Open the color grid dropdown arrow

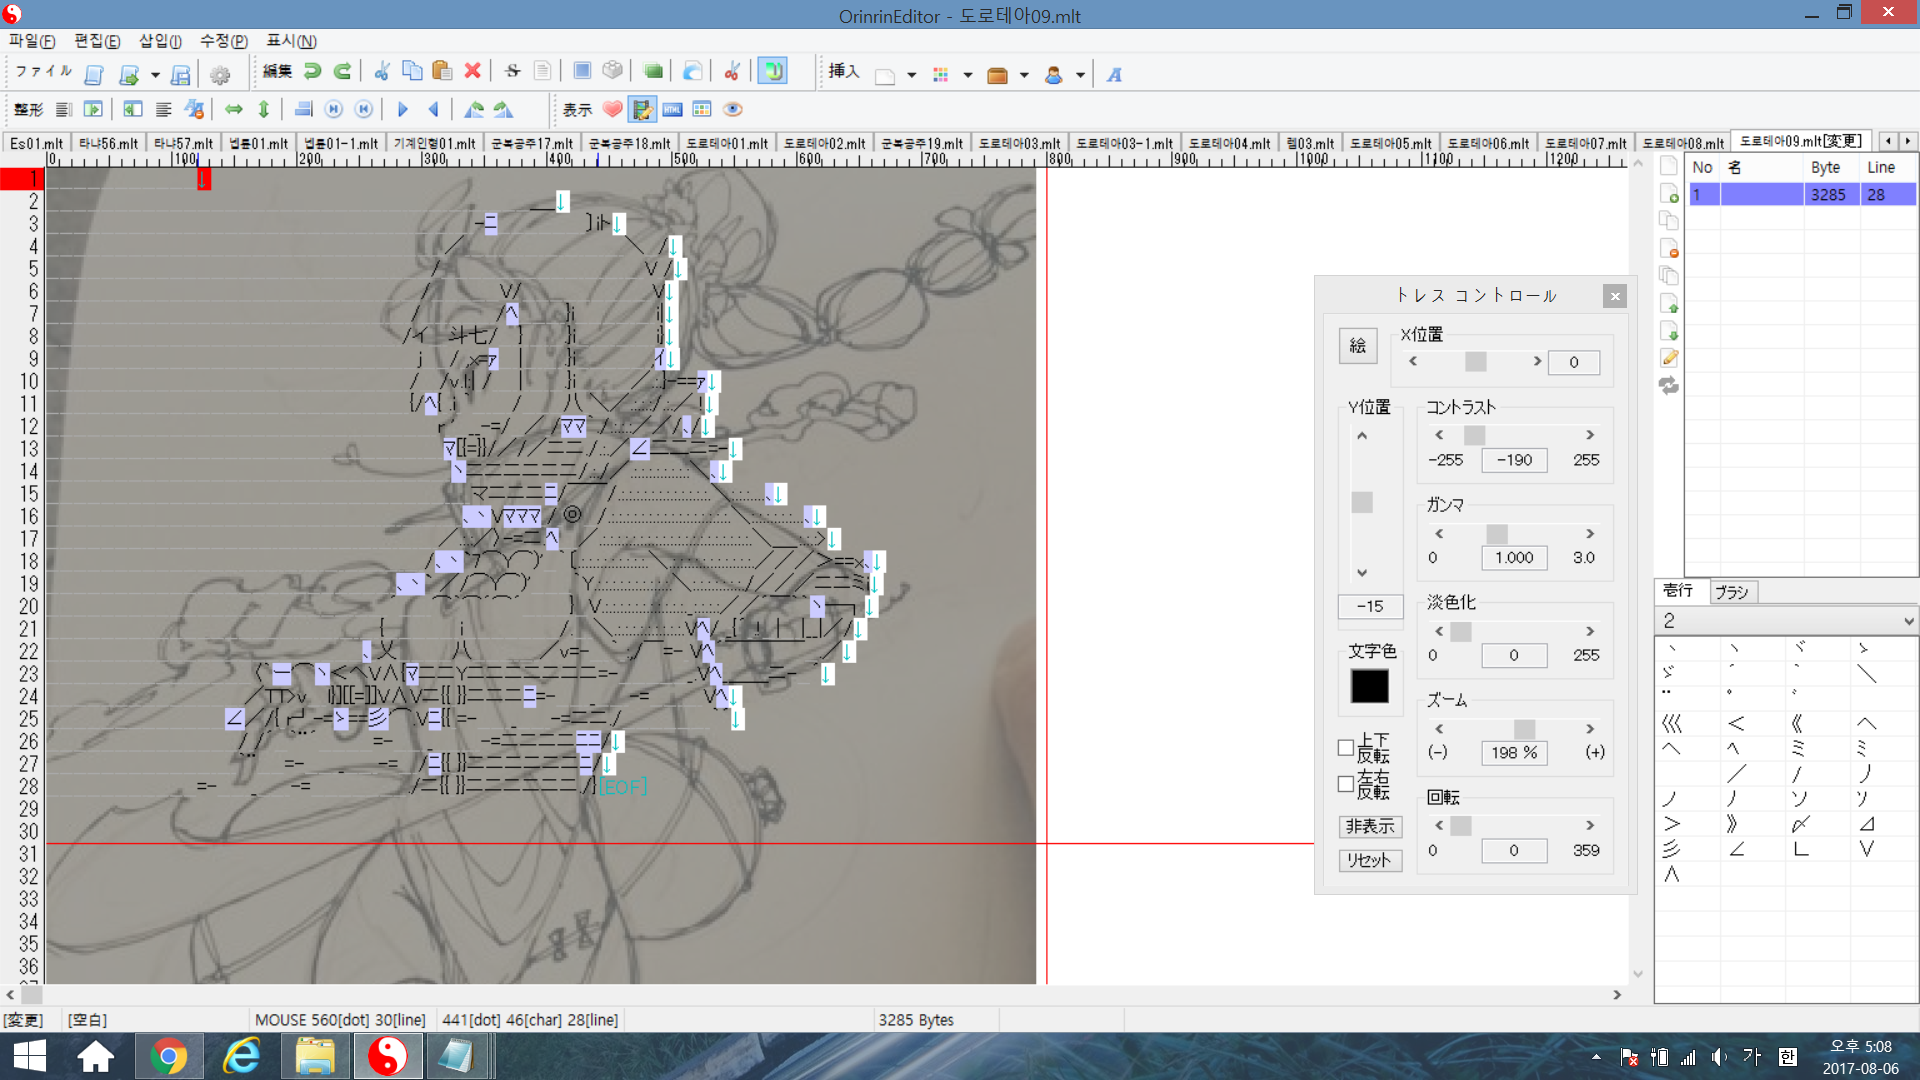click(967, 75)
